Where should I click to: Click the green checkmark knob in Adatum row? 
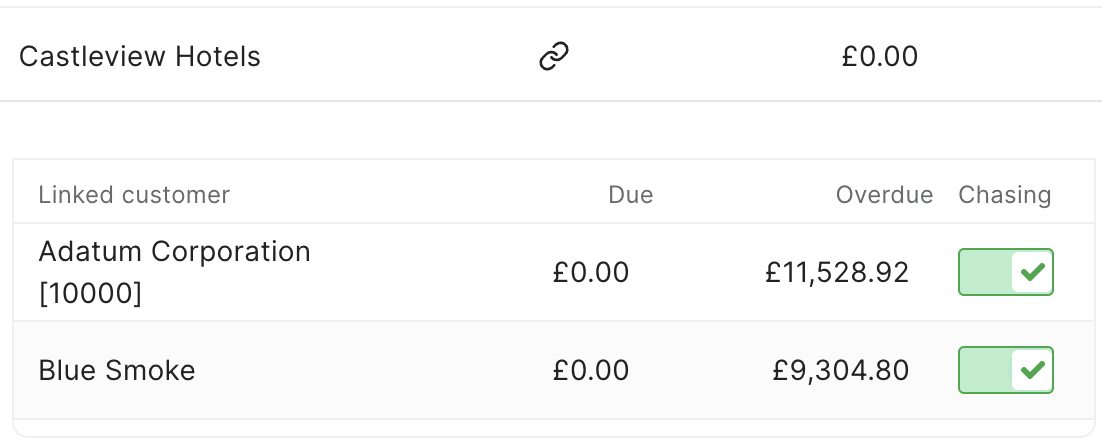[1032, 272]
